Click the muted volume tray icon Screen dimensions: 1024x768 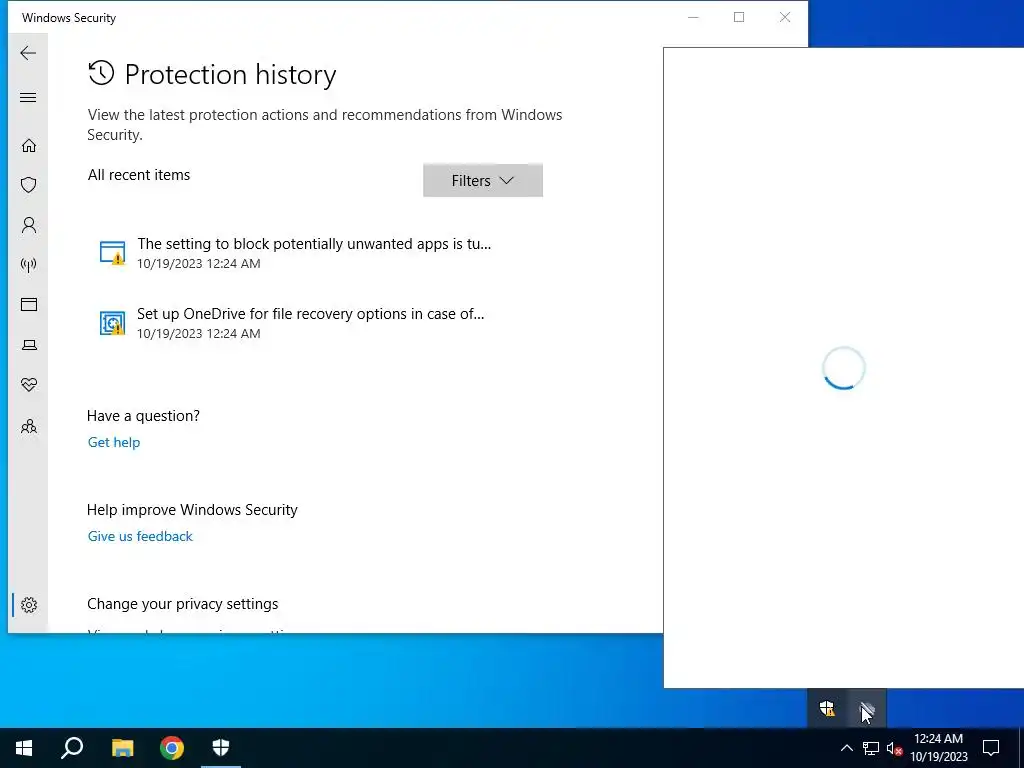[x=894, y=748]
